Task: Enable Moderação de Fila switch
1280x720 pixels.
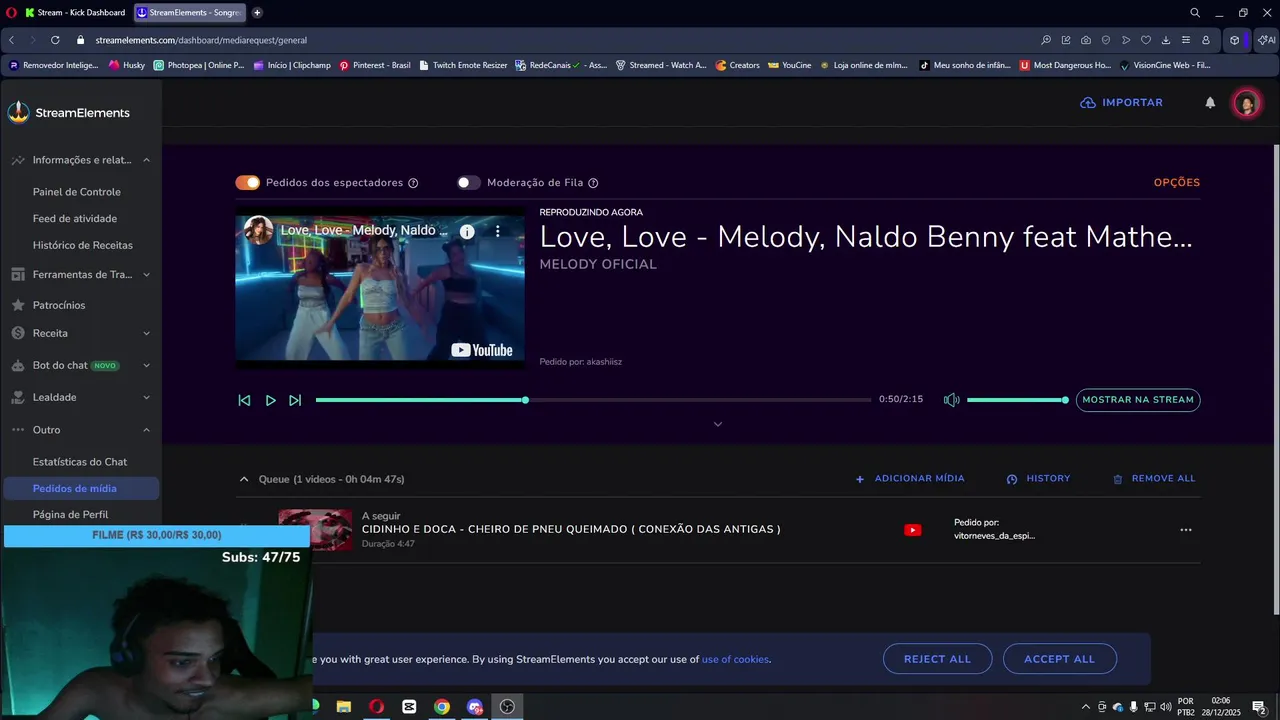Action: (469, 183)
